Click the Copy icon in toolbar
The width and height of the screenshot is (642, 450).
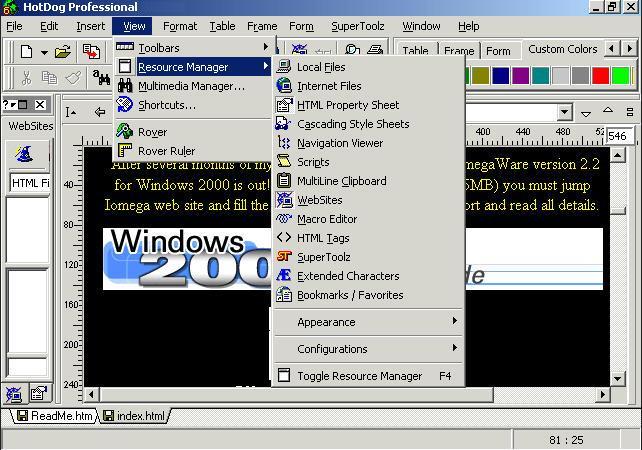pyautogui.click(x=50, y=77)
